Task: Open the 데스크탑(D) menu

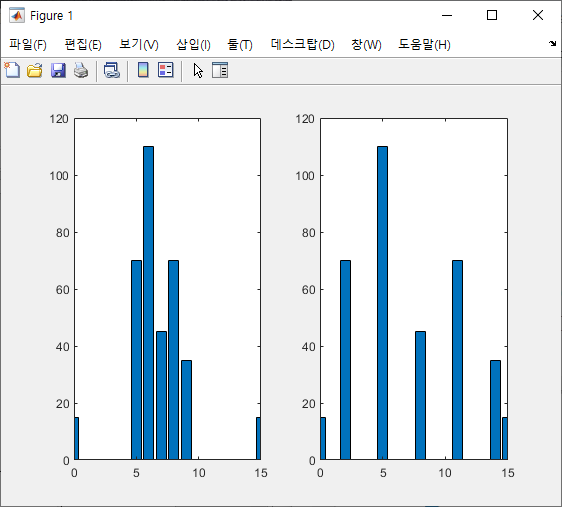Action: pos(303,44)
